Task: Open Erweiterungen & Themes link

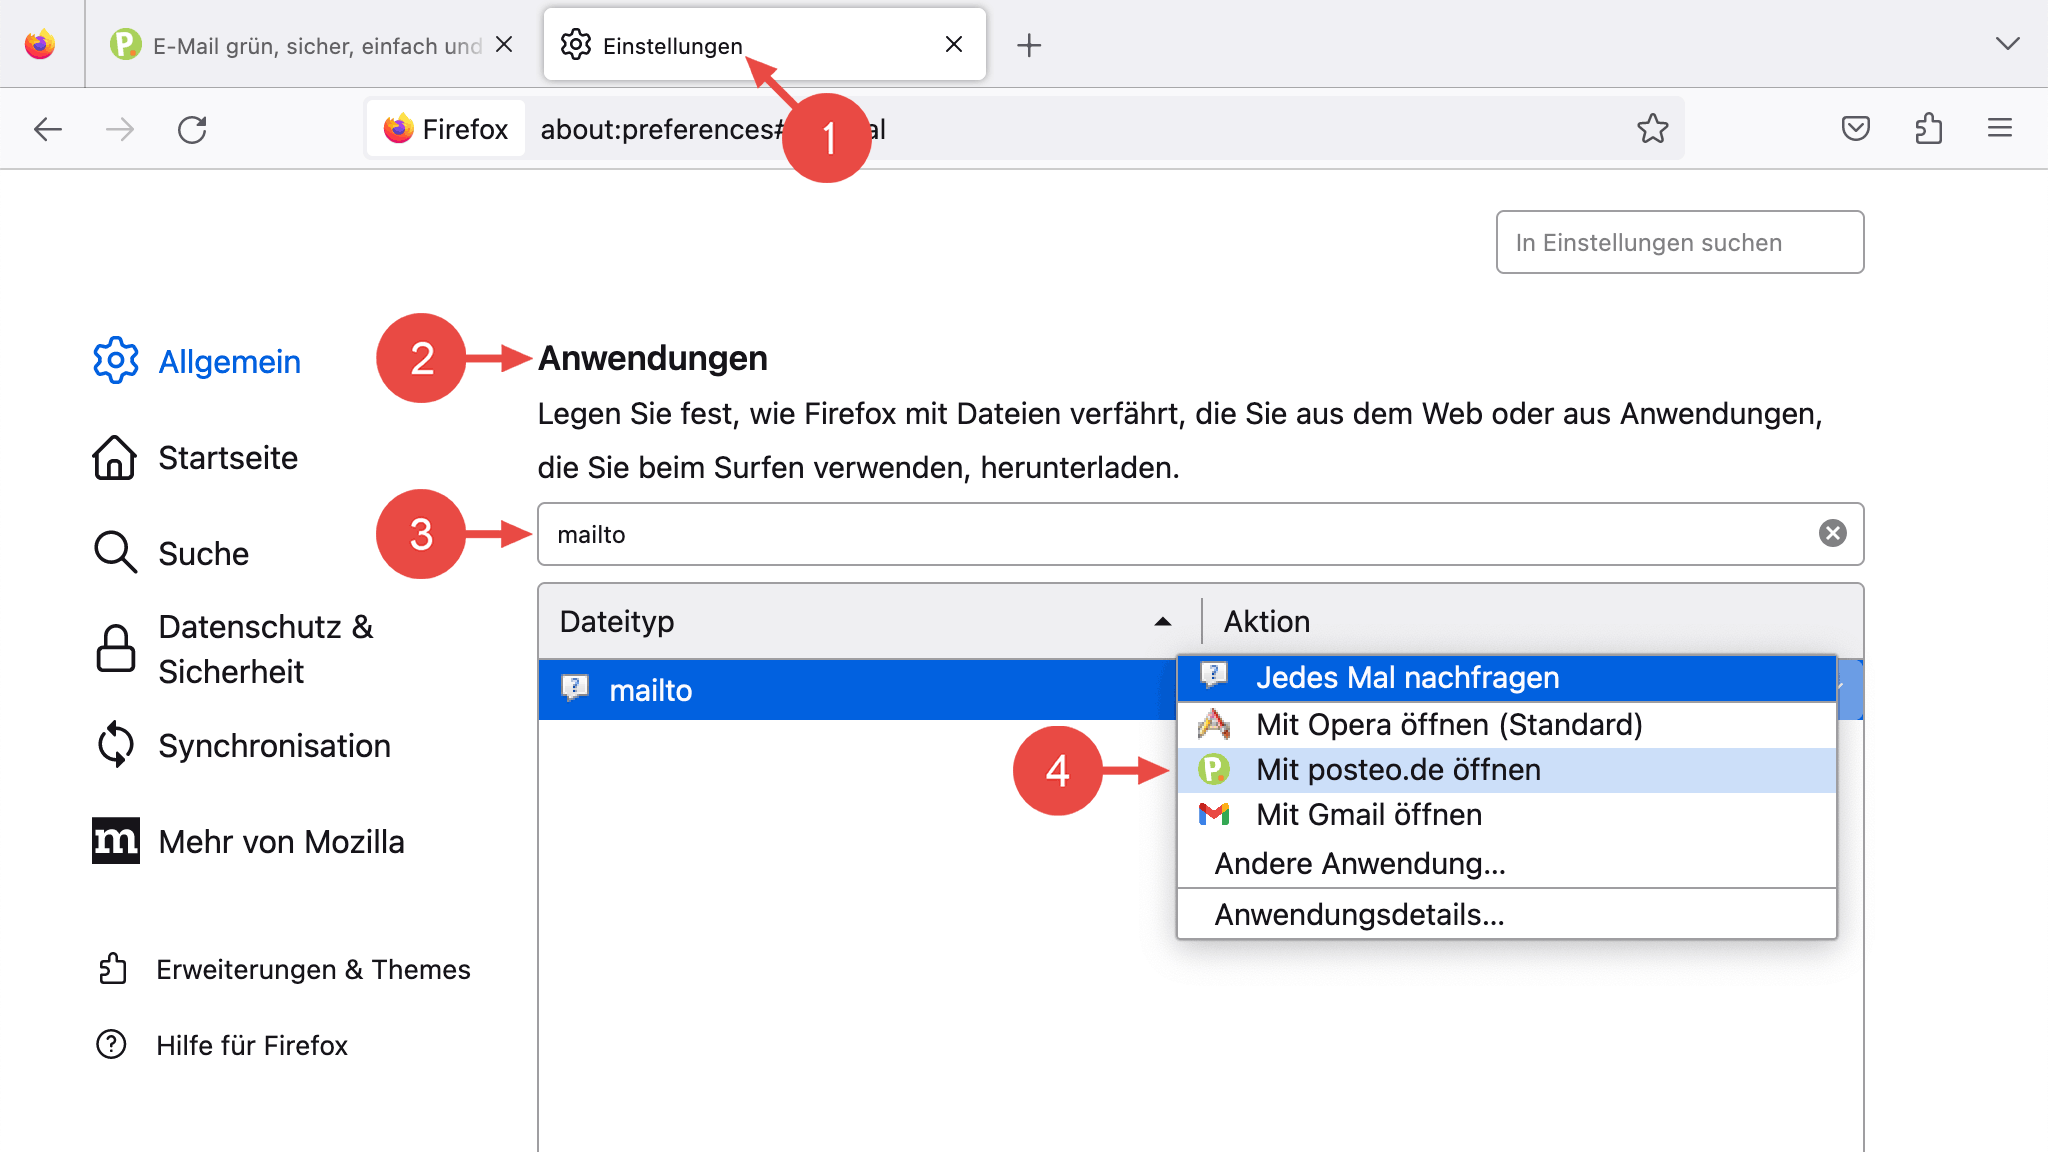Action: click(x=312, y=970)
